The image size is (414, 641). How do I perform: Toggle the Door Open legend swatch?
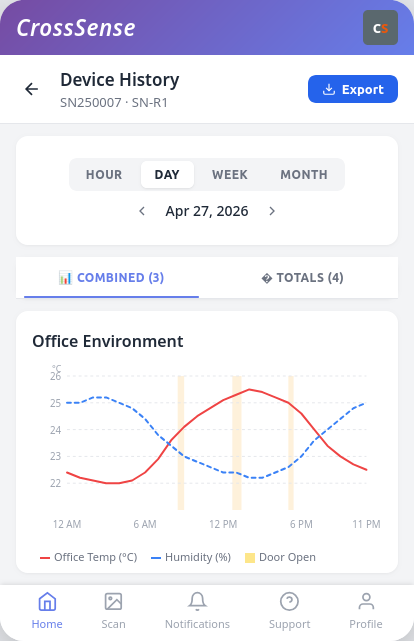pyautogui.click(x=250, y=558)
